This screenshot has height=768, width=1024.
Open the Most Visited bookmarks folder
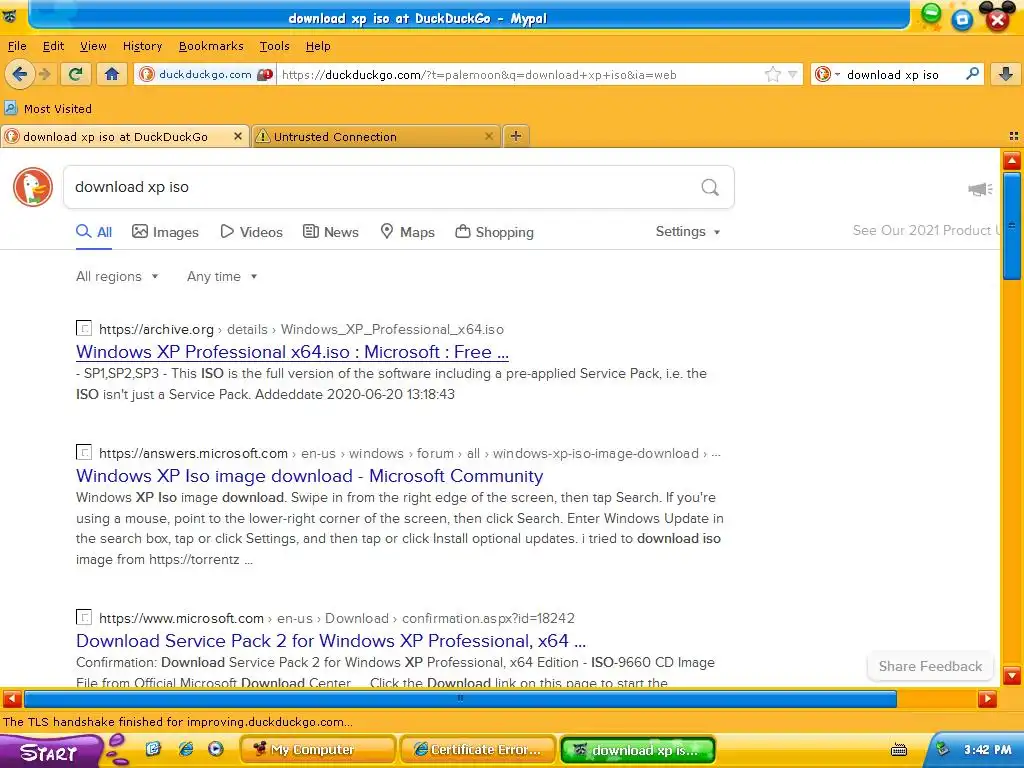(48, 108)
